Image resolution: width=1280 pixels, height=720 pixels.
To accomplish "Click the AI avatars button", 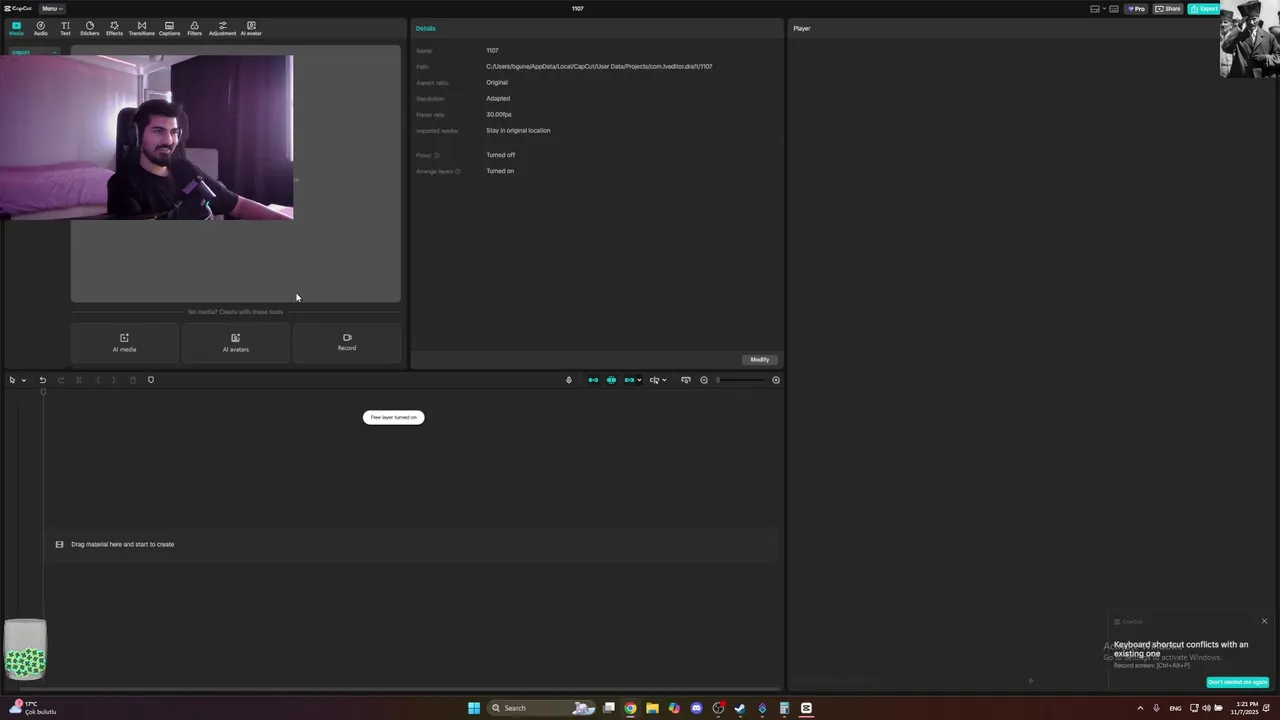I will click(x=236, y=342).
